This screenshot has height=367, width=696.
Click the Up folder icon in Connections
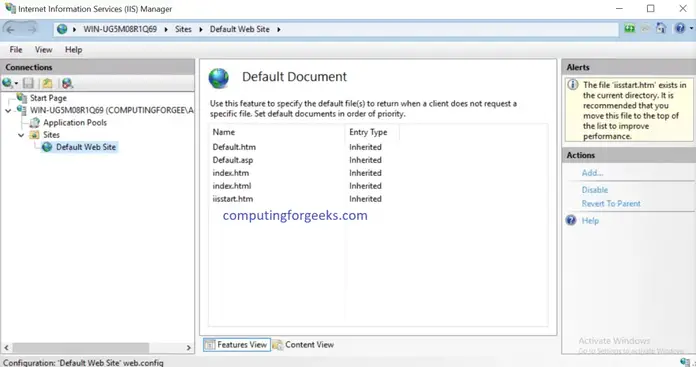[x=47, y=83]
